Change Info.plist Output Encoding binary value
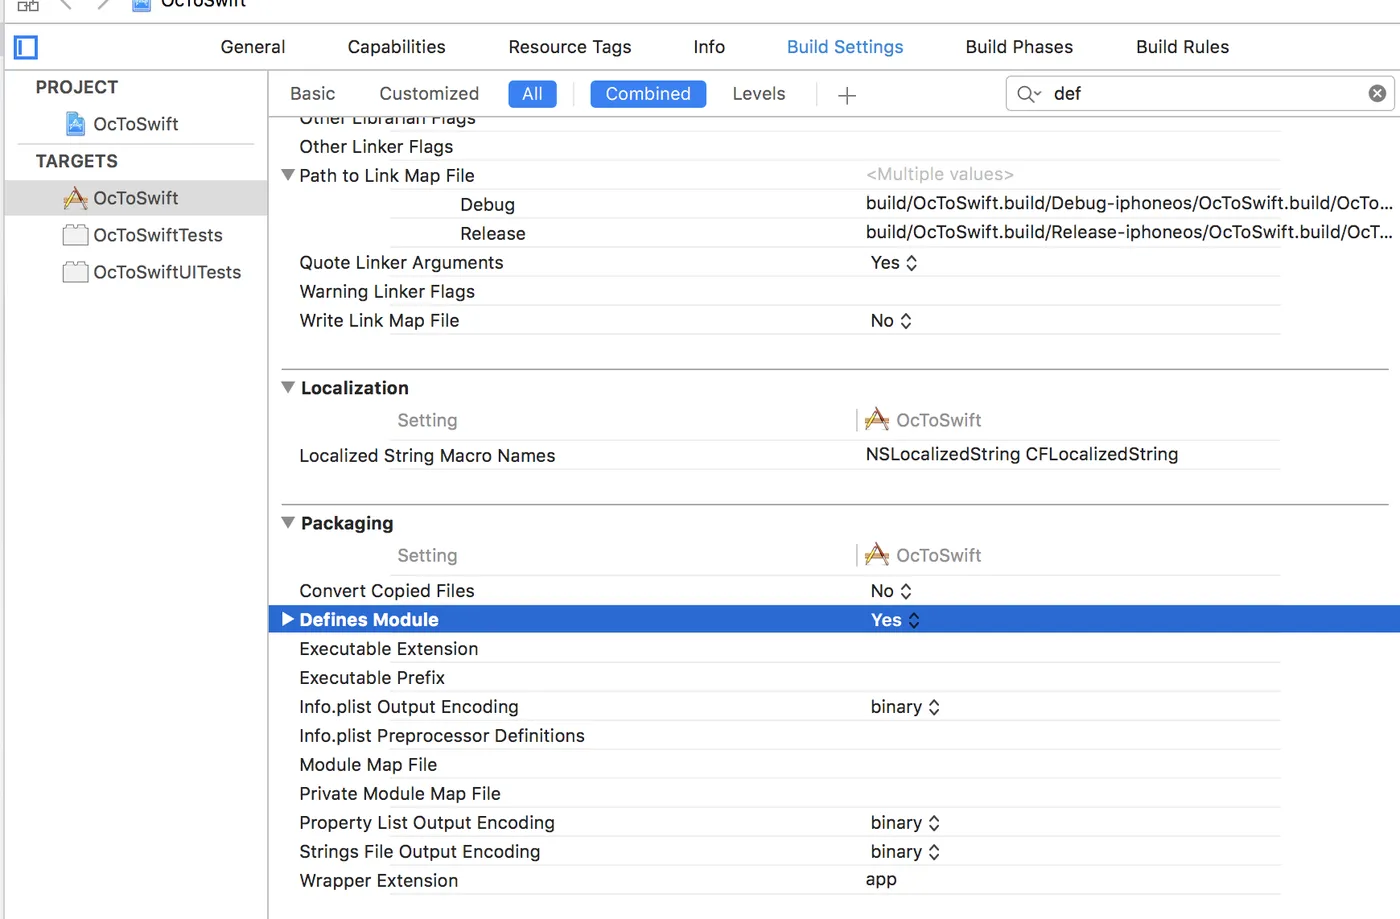Image resolution: width=1400 pixels, height=919 pixels. tap(905, 707)
